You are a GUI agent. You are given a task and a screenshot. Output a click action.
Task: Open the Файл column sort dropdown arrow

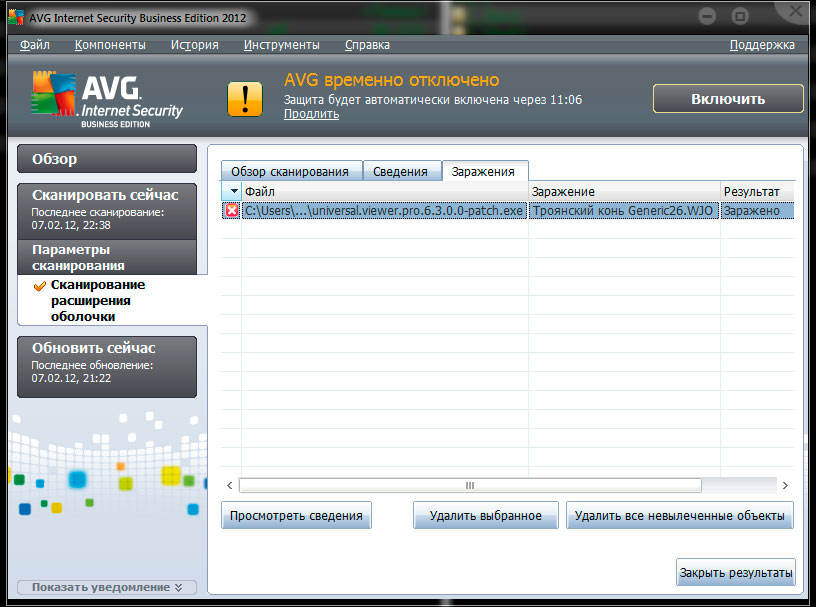(232, 191)
